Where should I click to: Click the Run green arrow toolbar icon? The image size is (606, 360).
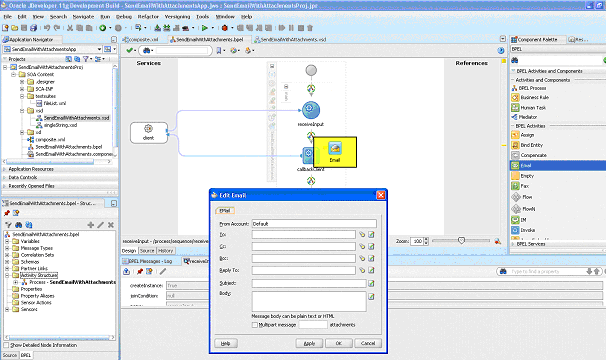tap(205, 28)
